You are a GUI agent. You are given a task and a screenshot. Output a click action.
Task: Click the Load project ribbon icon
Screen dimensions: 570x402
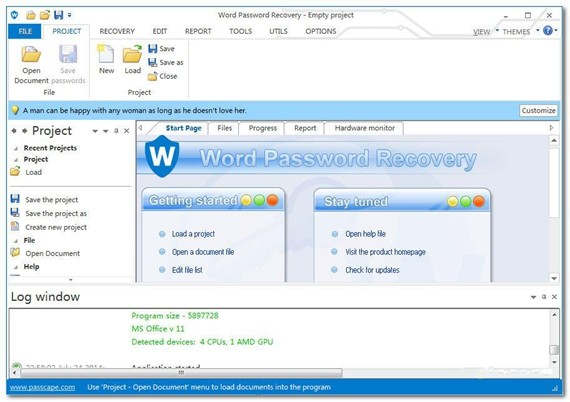pyautogui.click(x=132, y=54)
